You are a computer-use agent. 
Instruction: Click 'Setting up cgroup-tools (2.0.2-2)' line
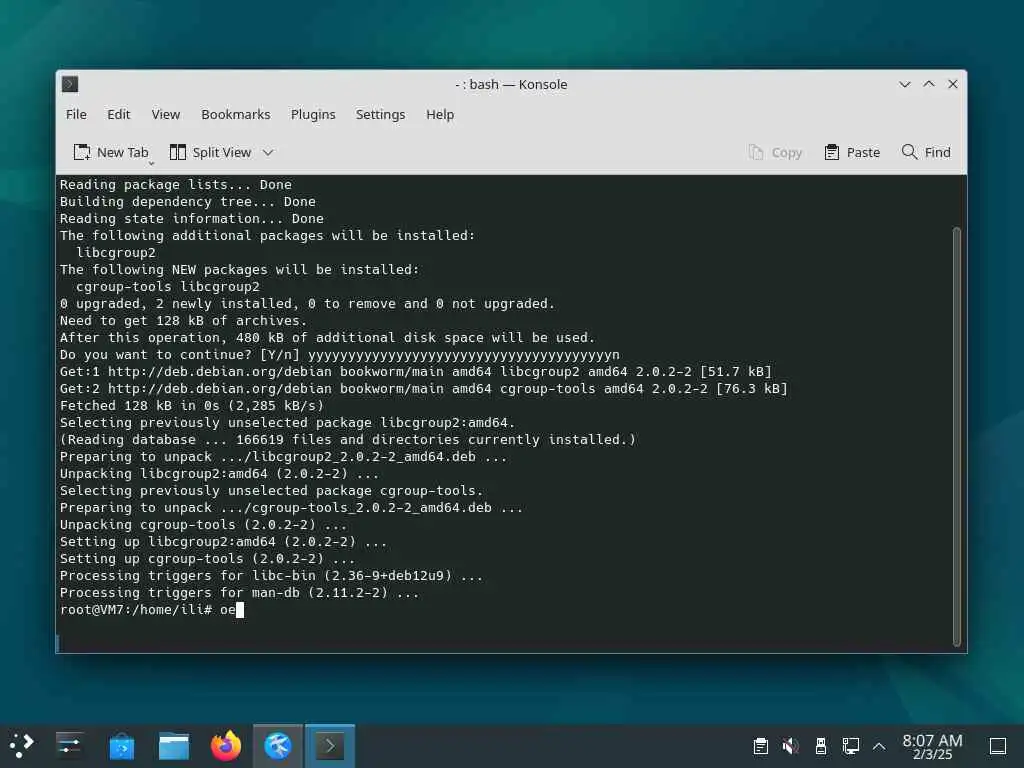208,559
